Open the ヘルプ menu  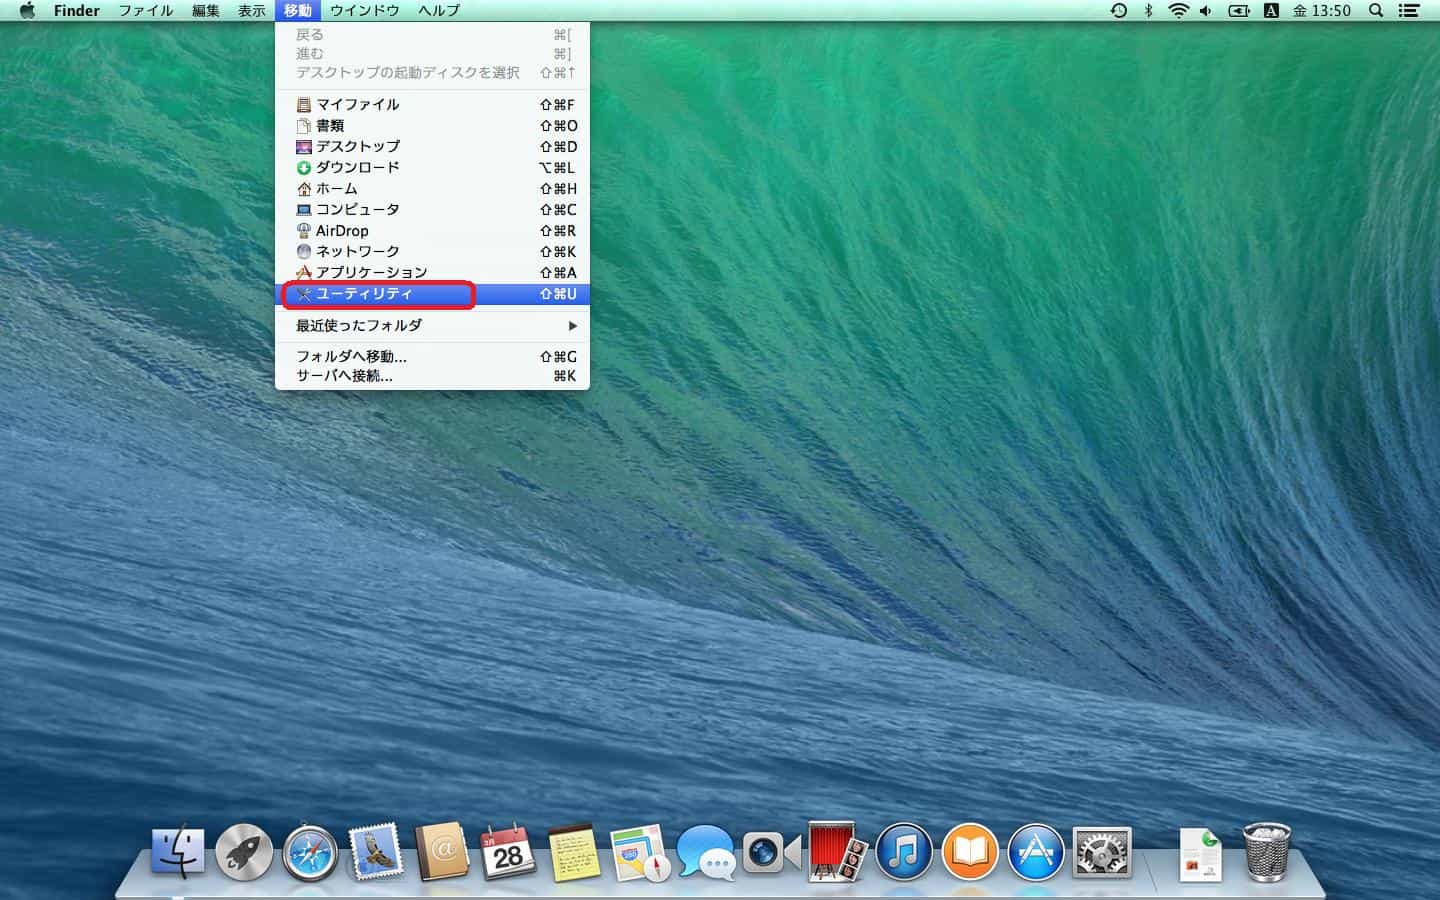point(439,11)
